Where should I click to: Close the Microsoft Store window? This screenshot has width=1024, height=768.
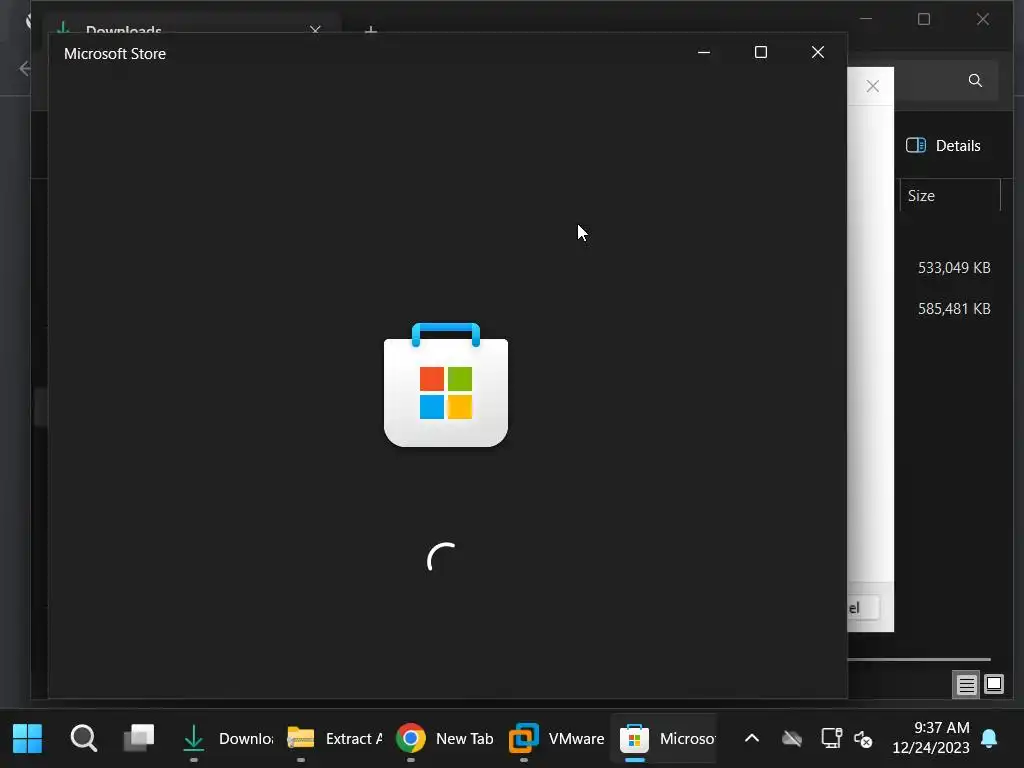point(818,52)
